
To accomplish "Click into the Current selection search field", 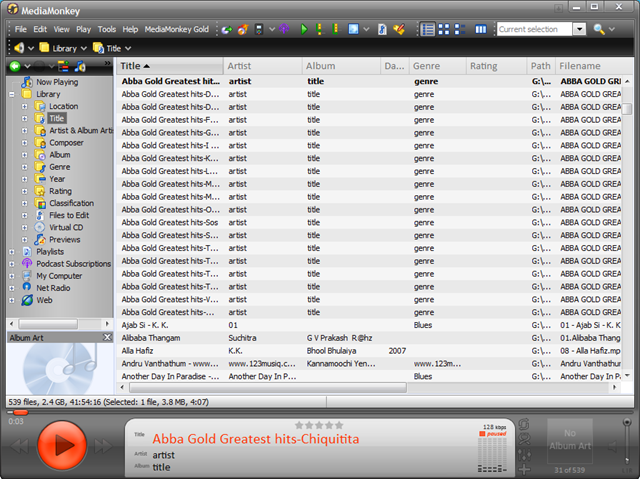I will pos(534,29).
